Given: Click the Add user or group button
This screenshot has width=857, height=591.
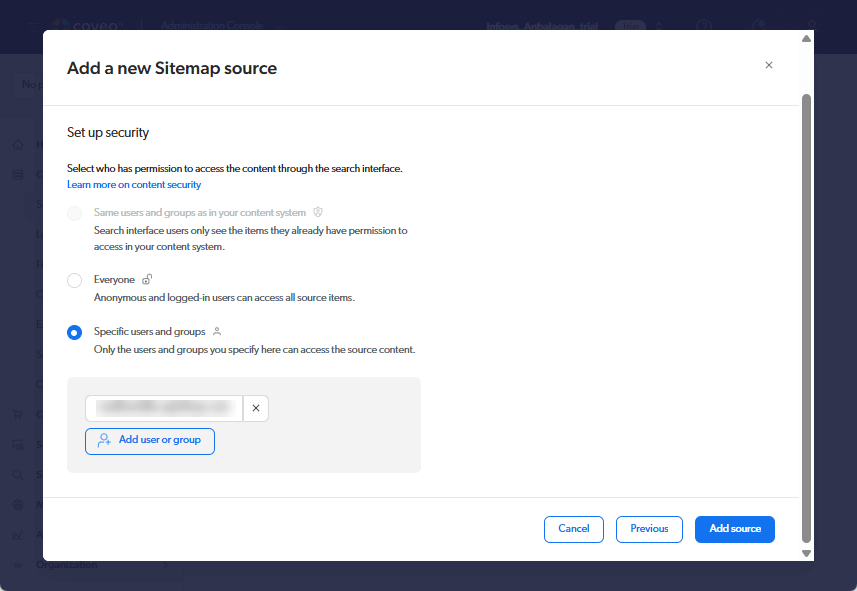Looking at the screenshot, I should click(150, 441).
